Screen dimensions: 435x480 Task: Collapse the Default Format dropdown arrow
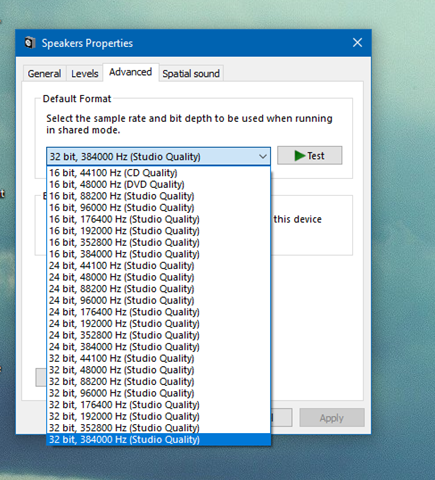pos(263,156)
